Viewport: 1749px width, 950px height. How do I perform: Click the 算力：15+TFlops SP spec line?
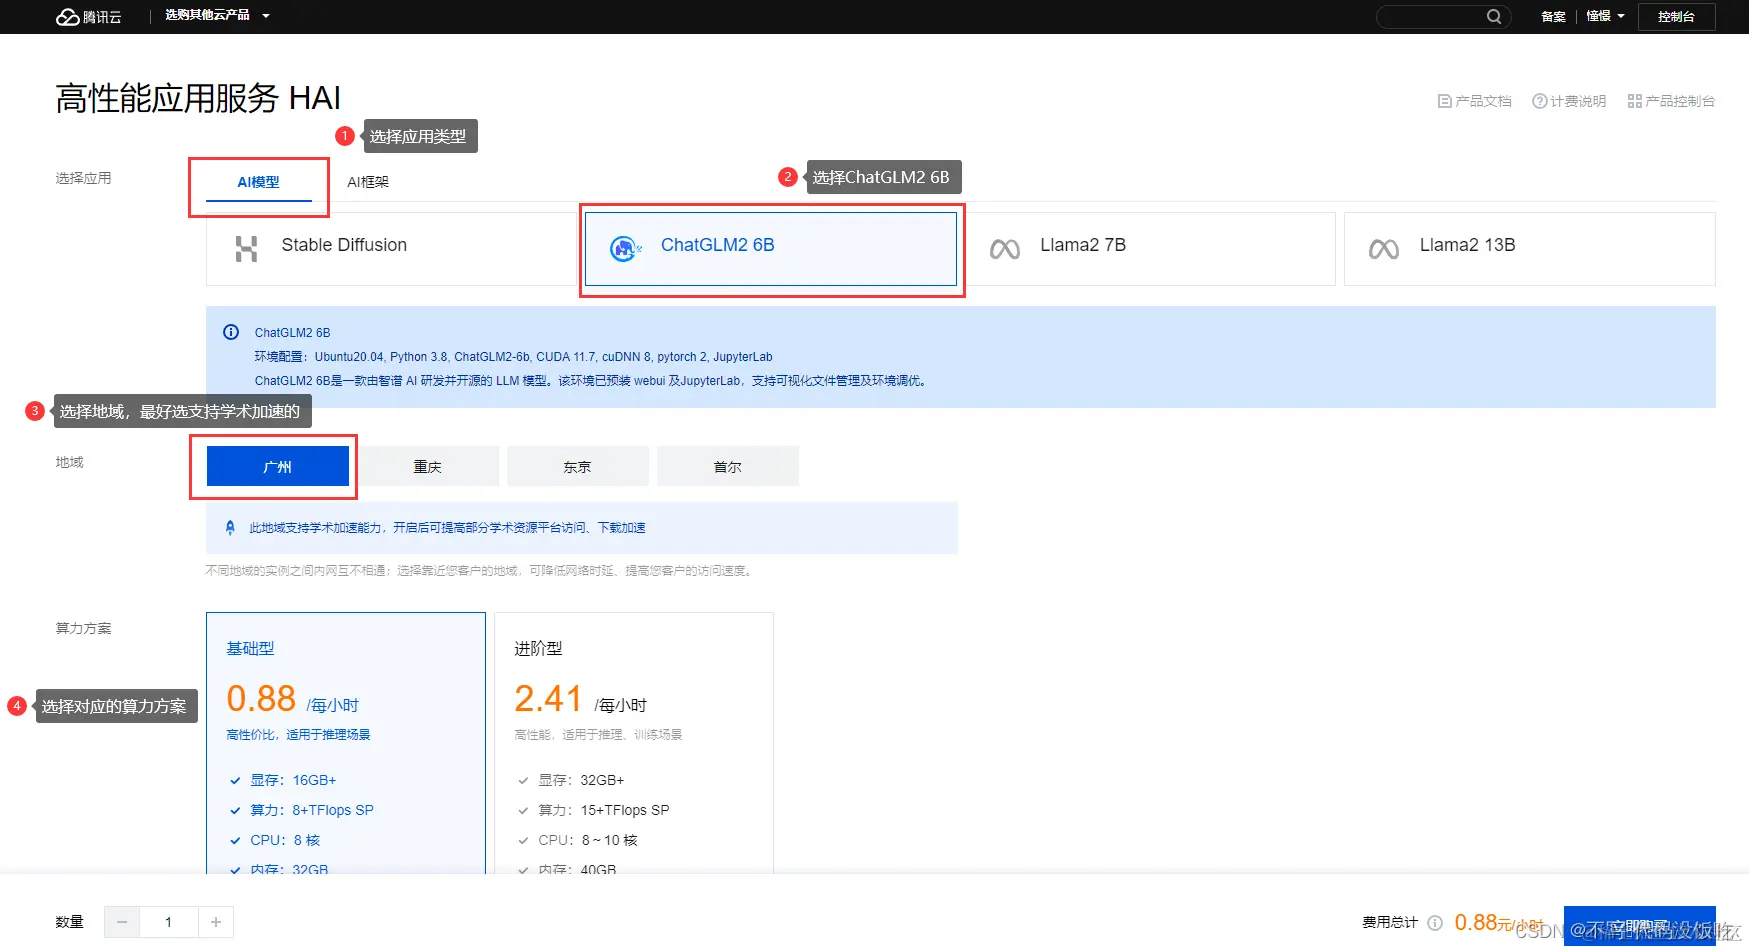point(604,810)
